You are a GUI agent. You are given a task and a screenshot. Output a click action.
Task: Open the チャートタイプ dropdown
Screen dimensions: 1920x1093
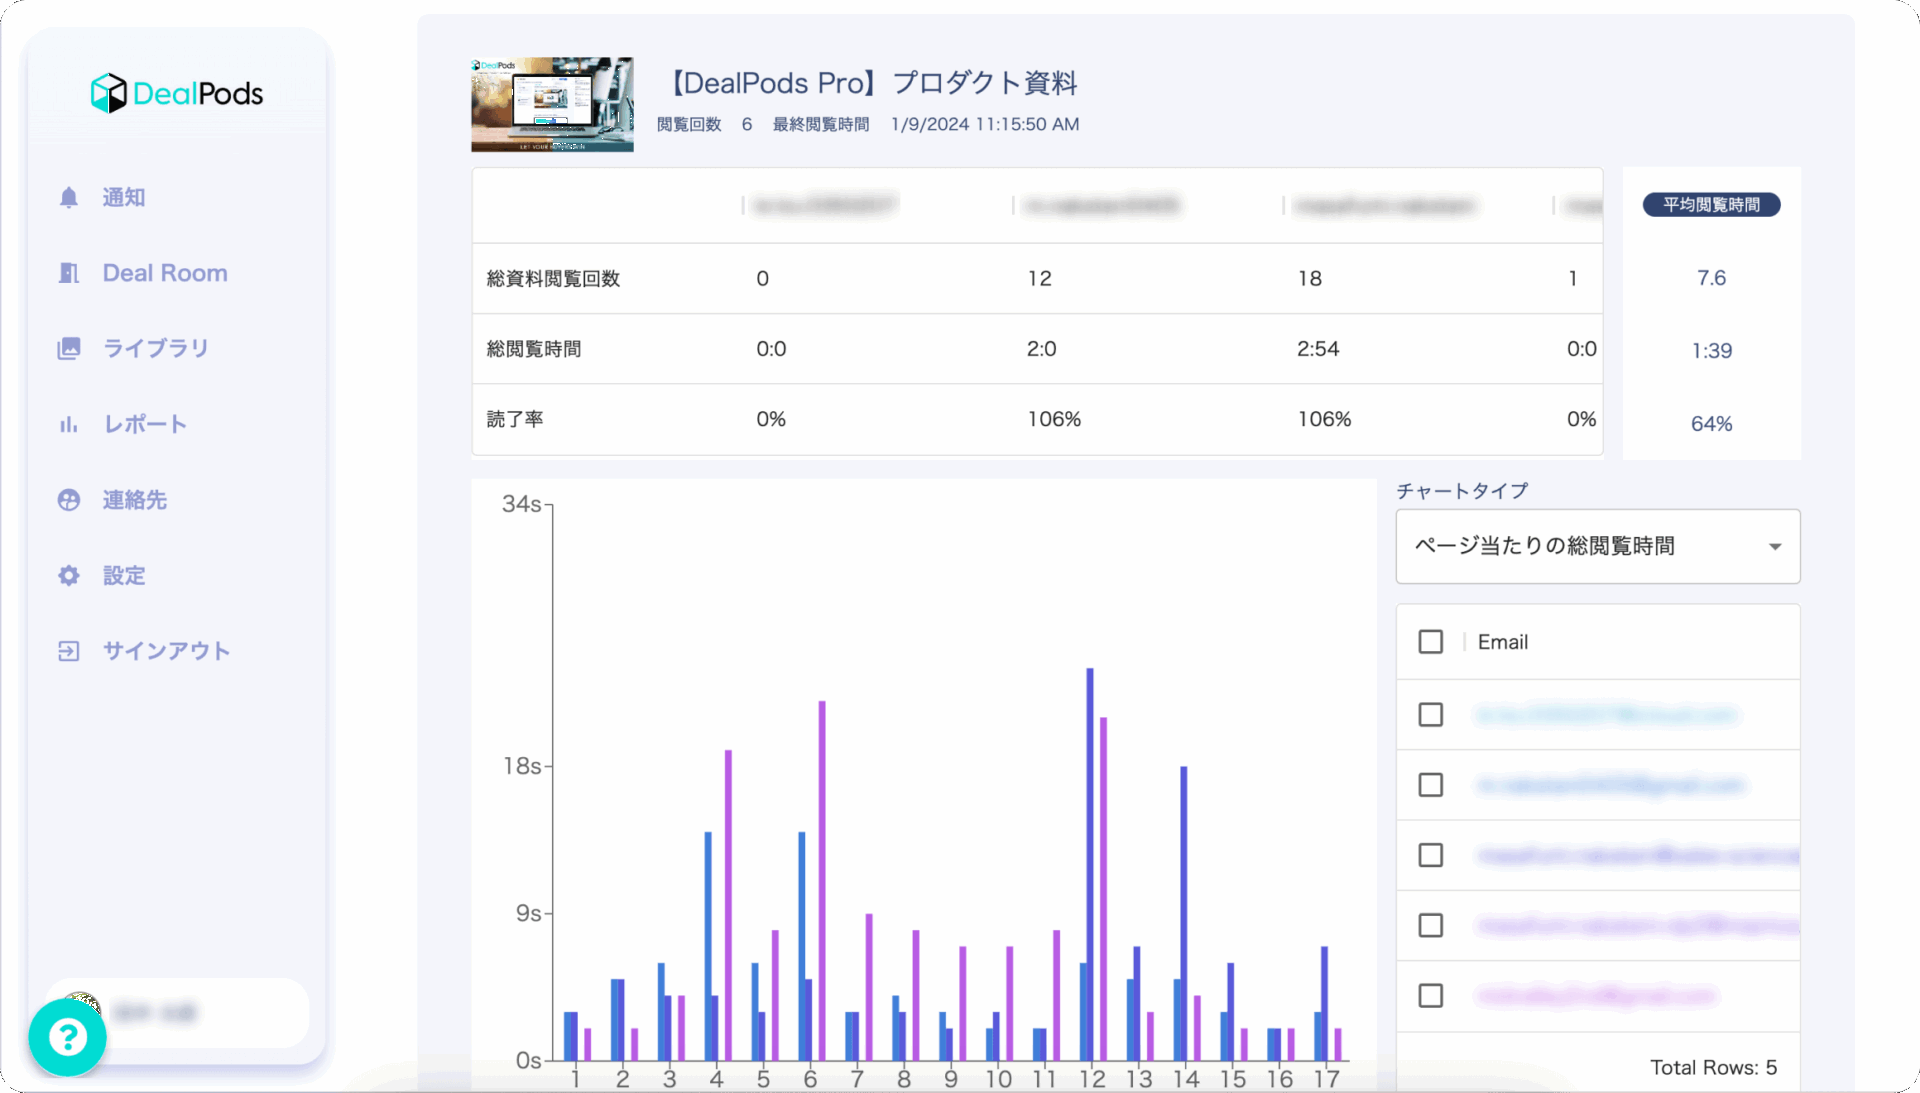(1598, 547)
